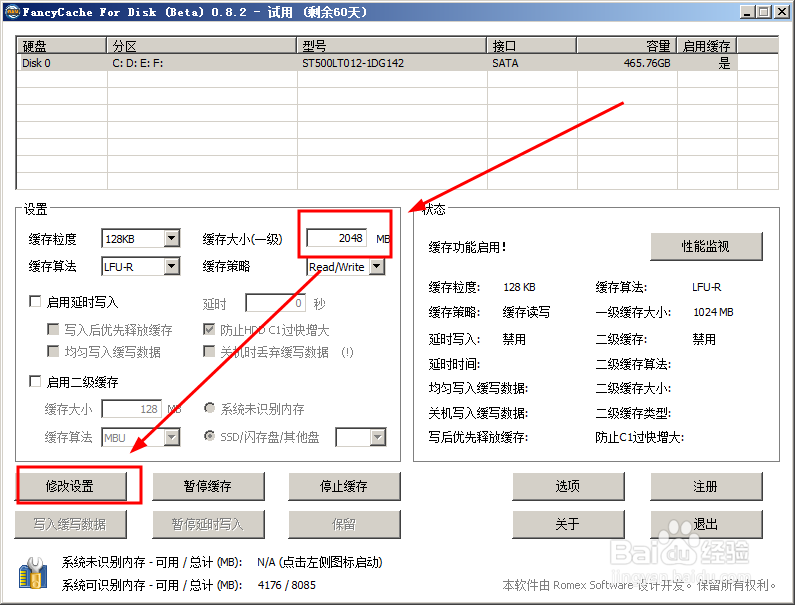Toggle 关机时丢弃缓写数据 checkbox
This screenshot has width=795, height=605.
pos(208,351)
